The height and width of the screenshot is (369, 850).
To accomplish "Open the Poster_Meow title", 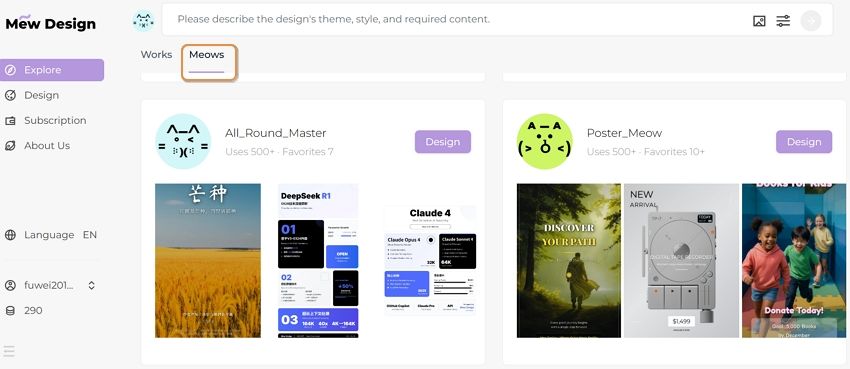I will [x=624, y=133].
